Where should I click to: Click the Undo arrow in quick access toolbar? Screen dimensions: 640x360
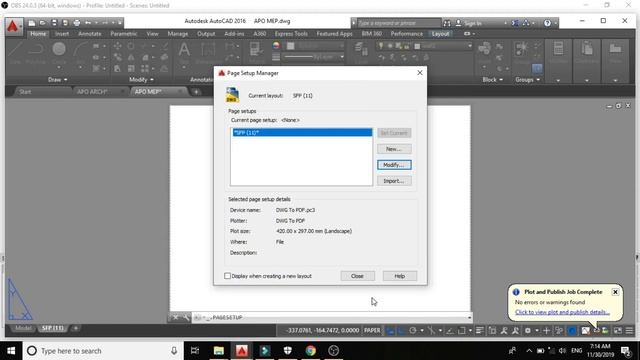88,23
